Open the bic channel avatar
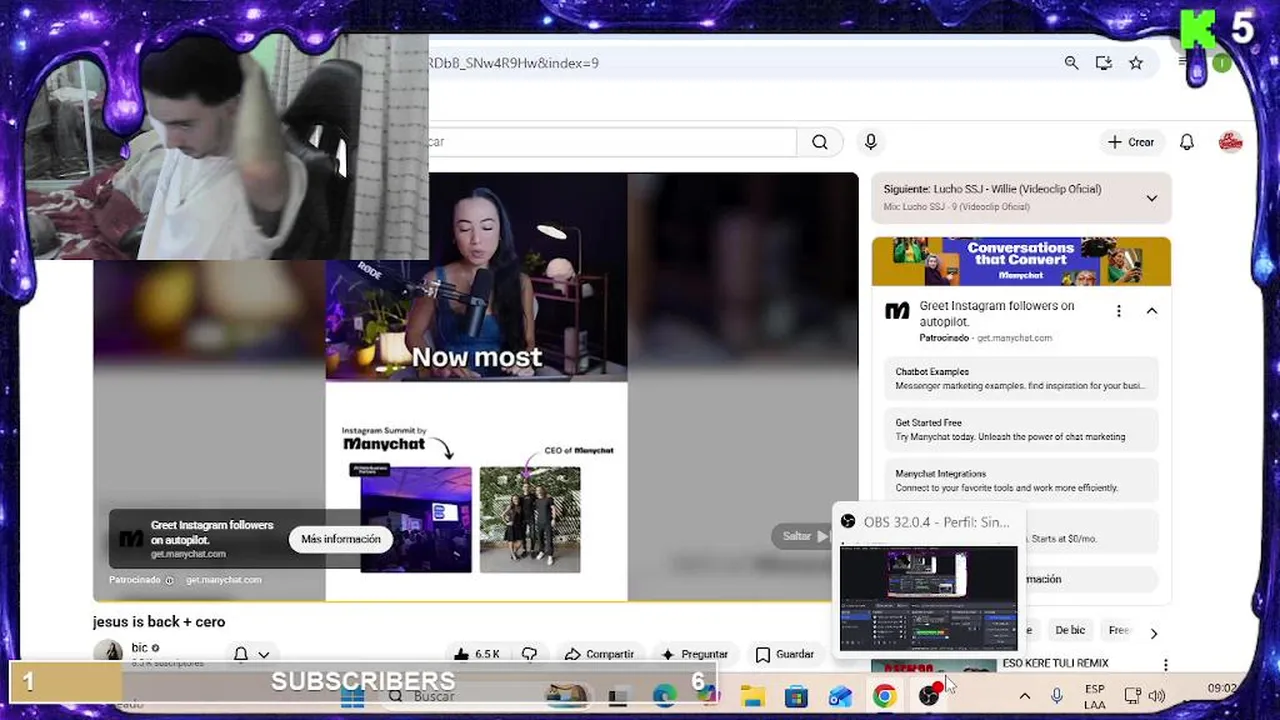The image size is (1280, 720). (x=108, y=653)
